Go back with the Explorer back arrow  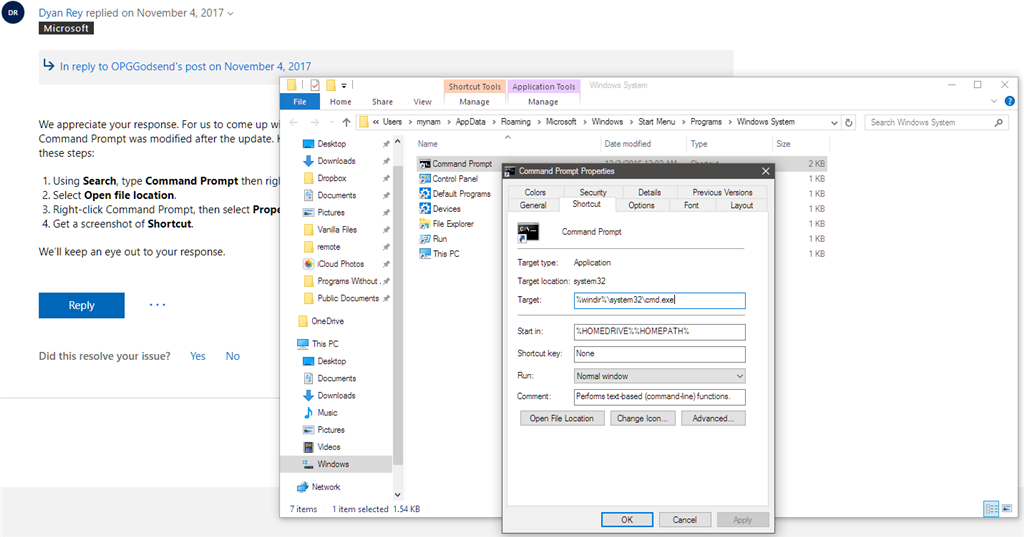point(294,122)
